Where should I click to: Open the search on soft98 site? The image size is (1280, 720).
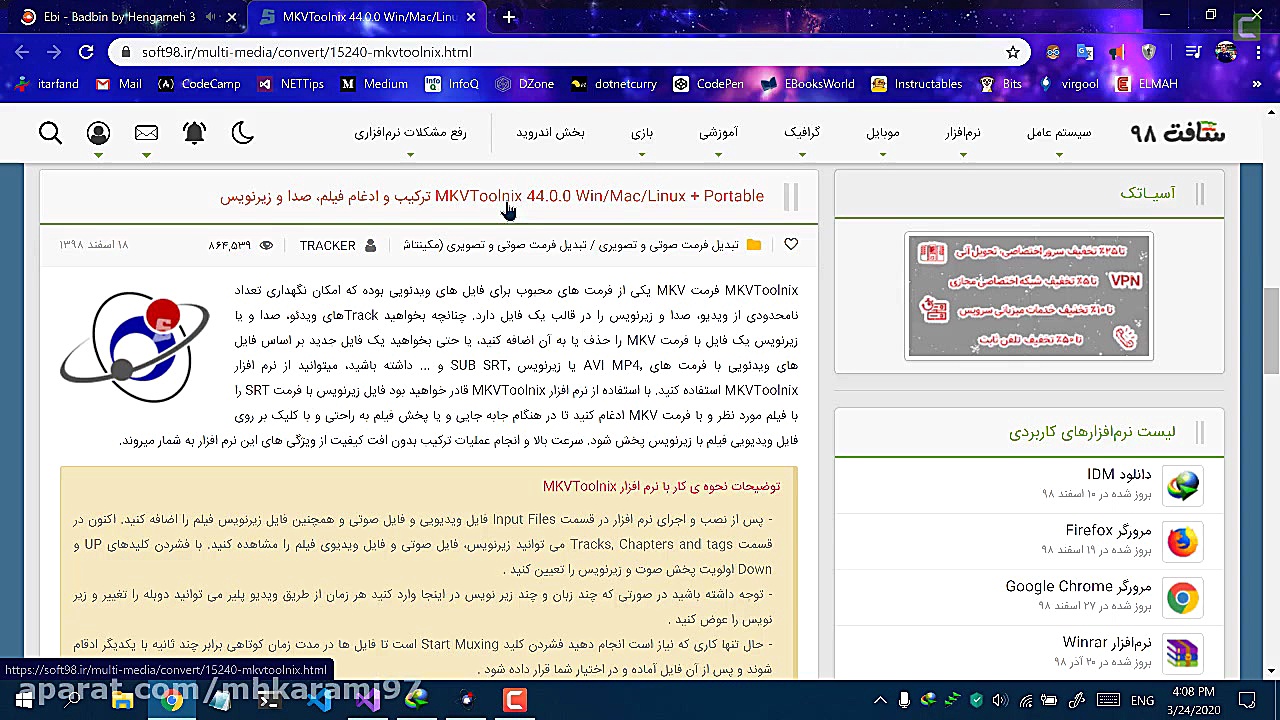point(50,132)
